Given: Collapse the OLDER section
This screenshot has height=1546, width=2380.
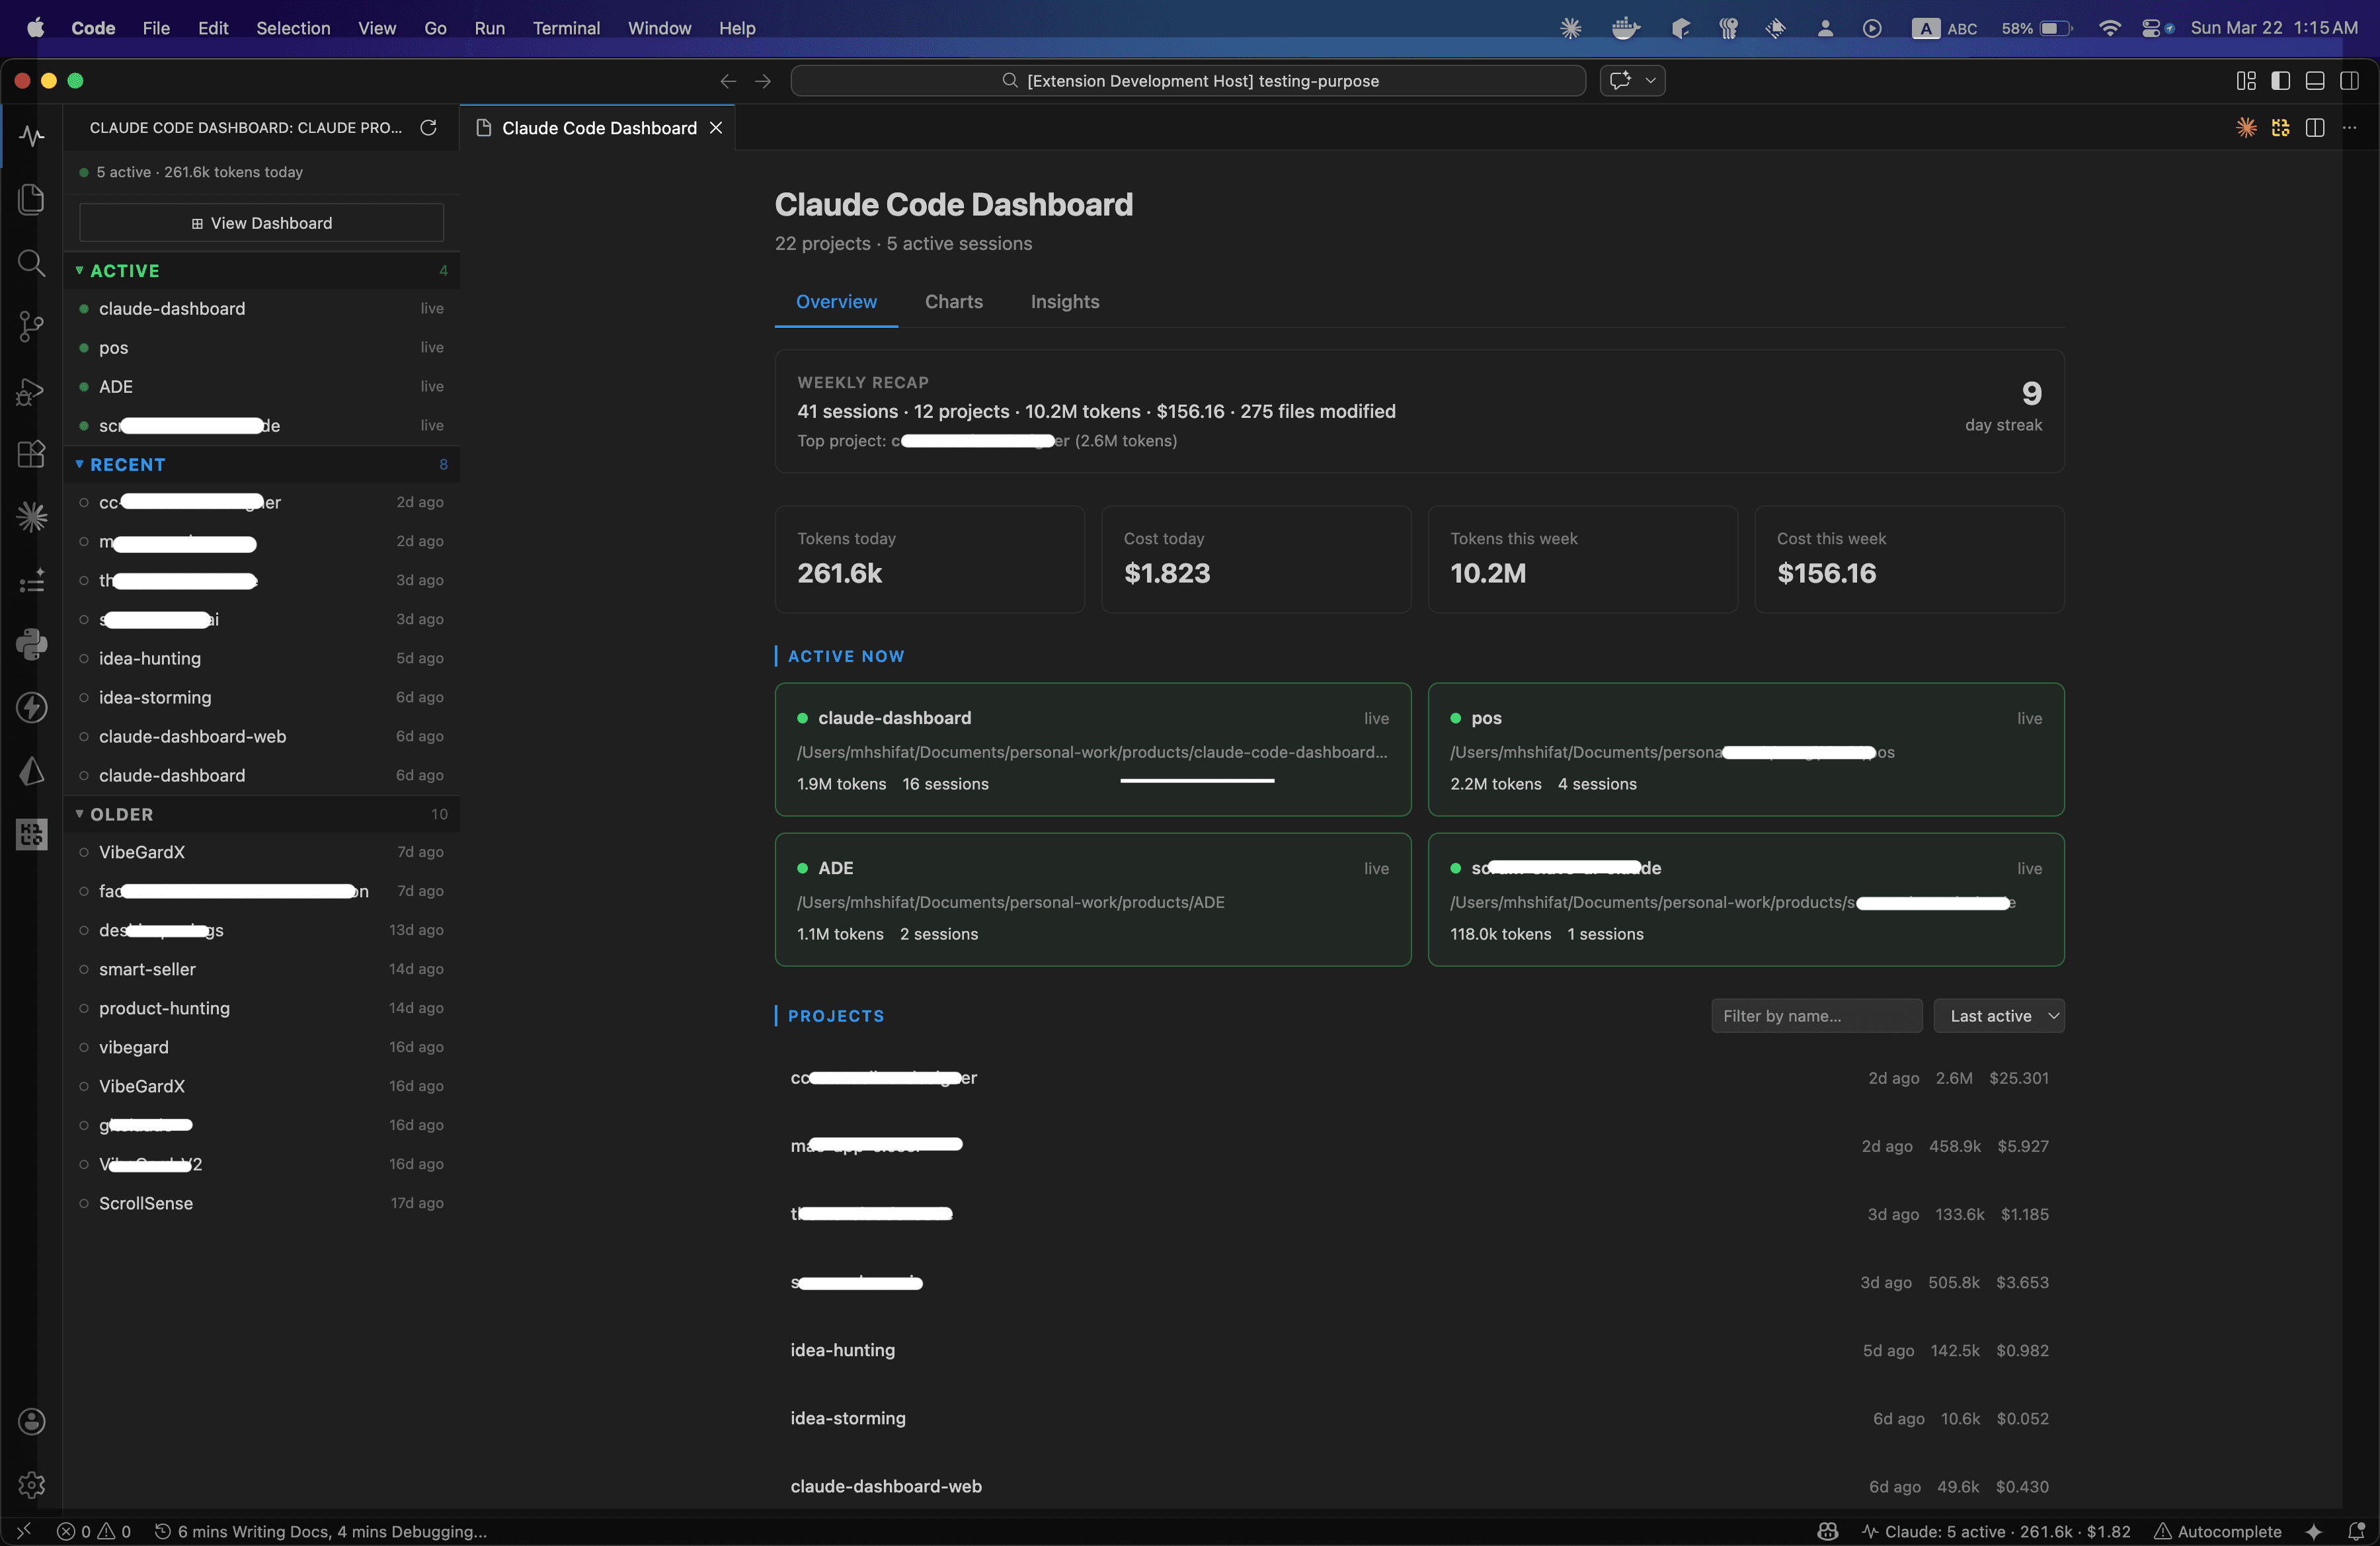Looking at the screenshot, I should click(262, 814).
